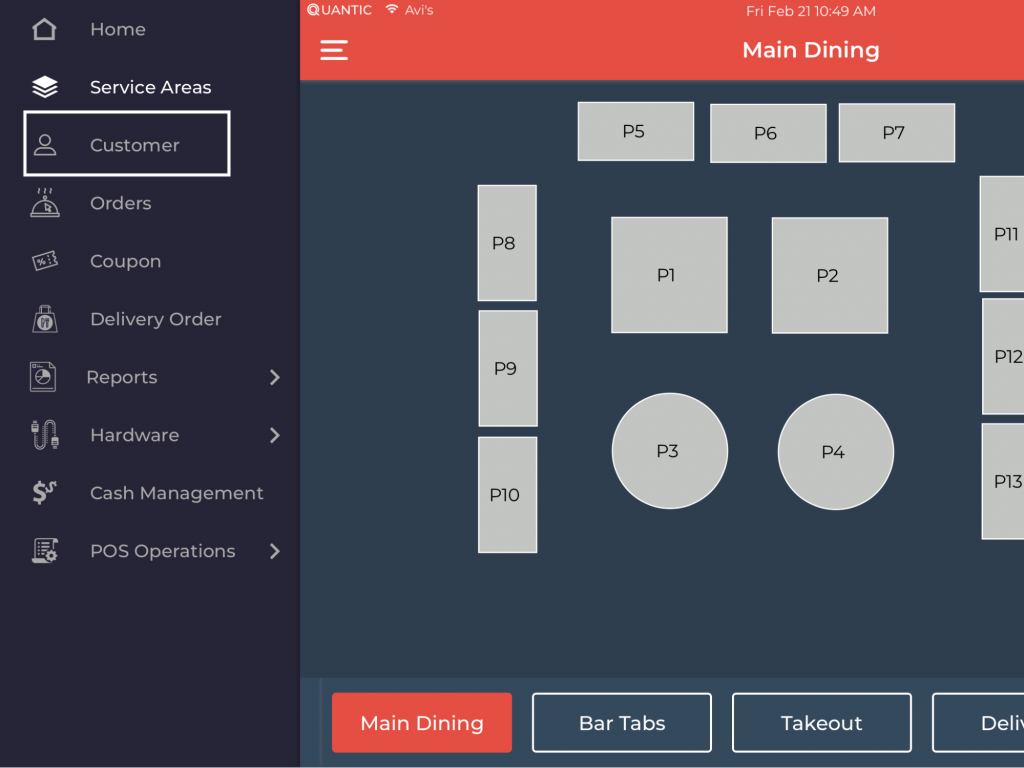Select round table P4
The width and height of the screenshot is (1024, 768).
(x=835, y=452)
